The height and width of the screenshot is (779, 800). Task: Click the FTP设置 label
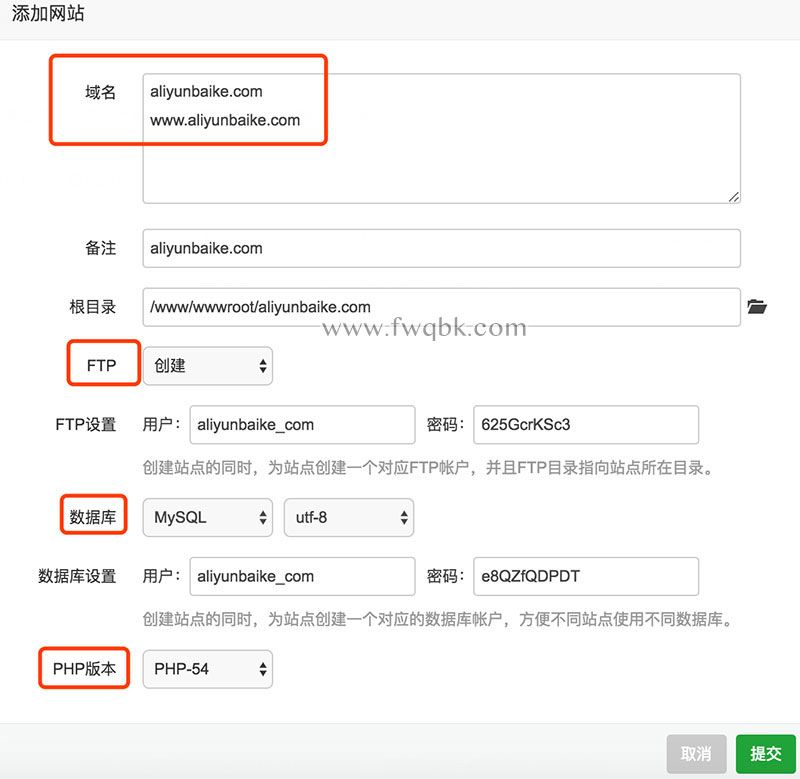click(x=86, y=424)
